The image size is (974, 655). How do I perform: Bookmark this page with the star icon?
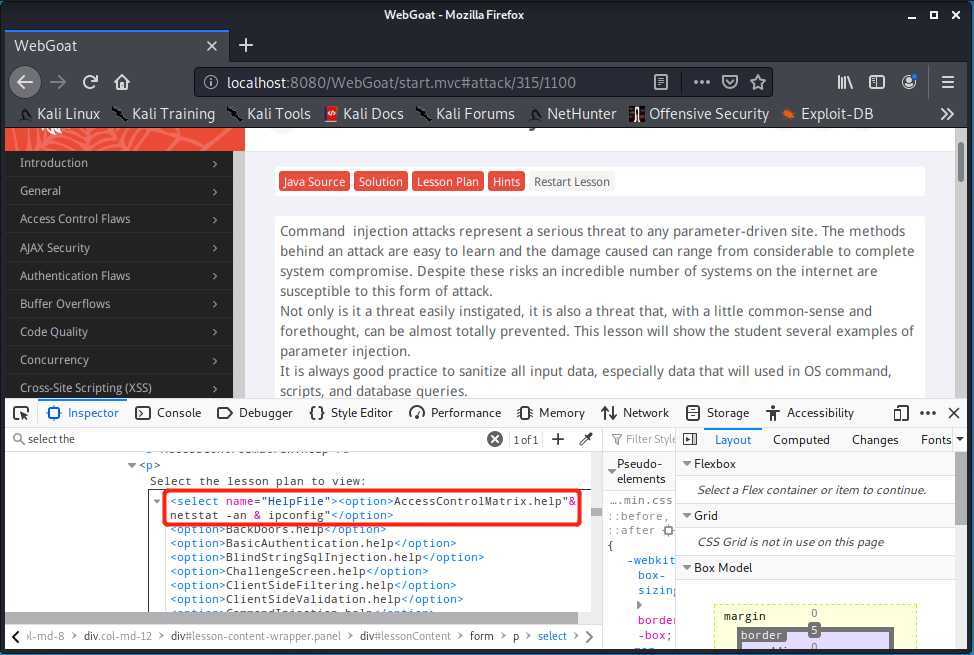pyautogui.click(x=758, y=82)
